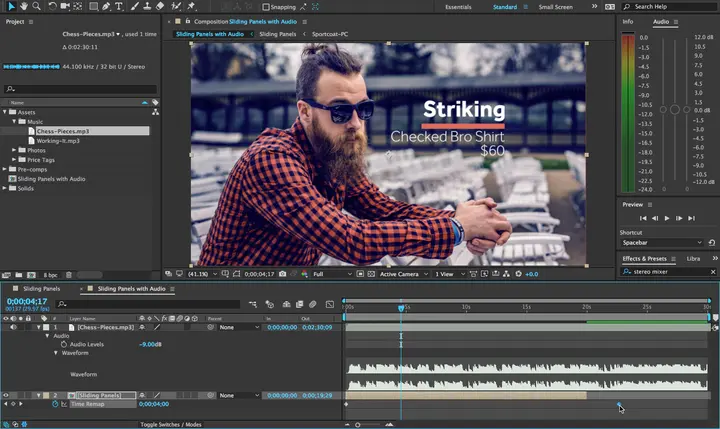Image resolution: width=720 pixels, height=429 pixels.
Task: Toggle audio for Chess-Pieces.mp3 layer
Action: click(x=13, y=327)
